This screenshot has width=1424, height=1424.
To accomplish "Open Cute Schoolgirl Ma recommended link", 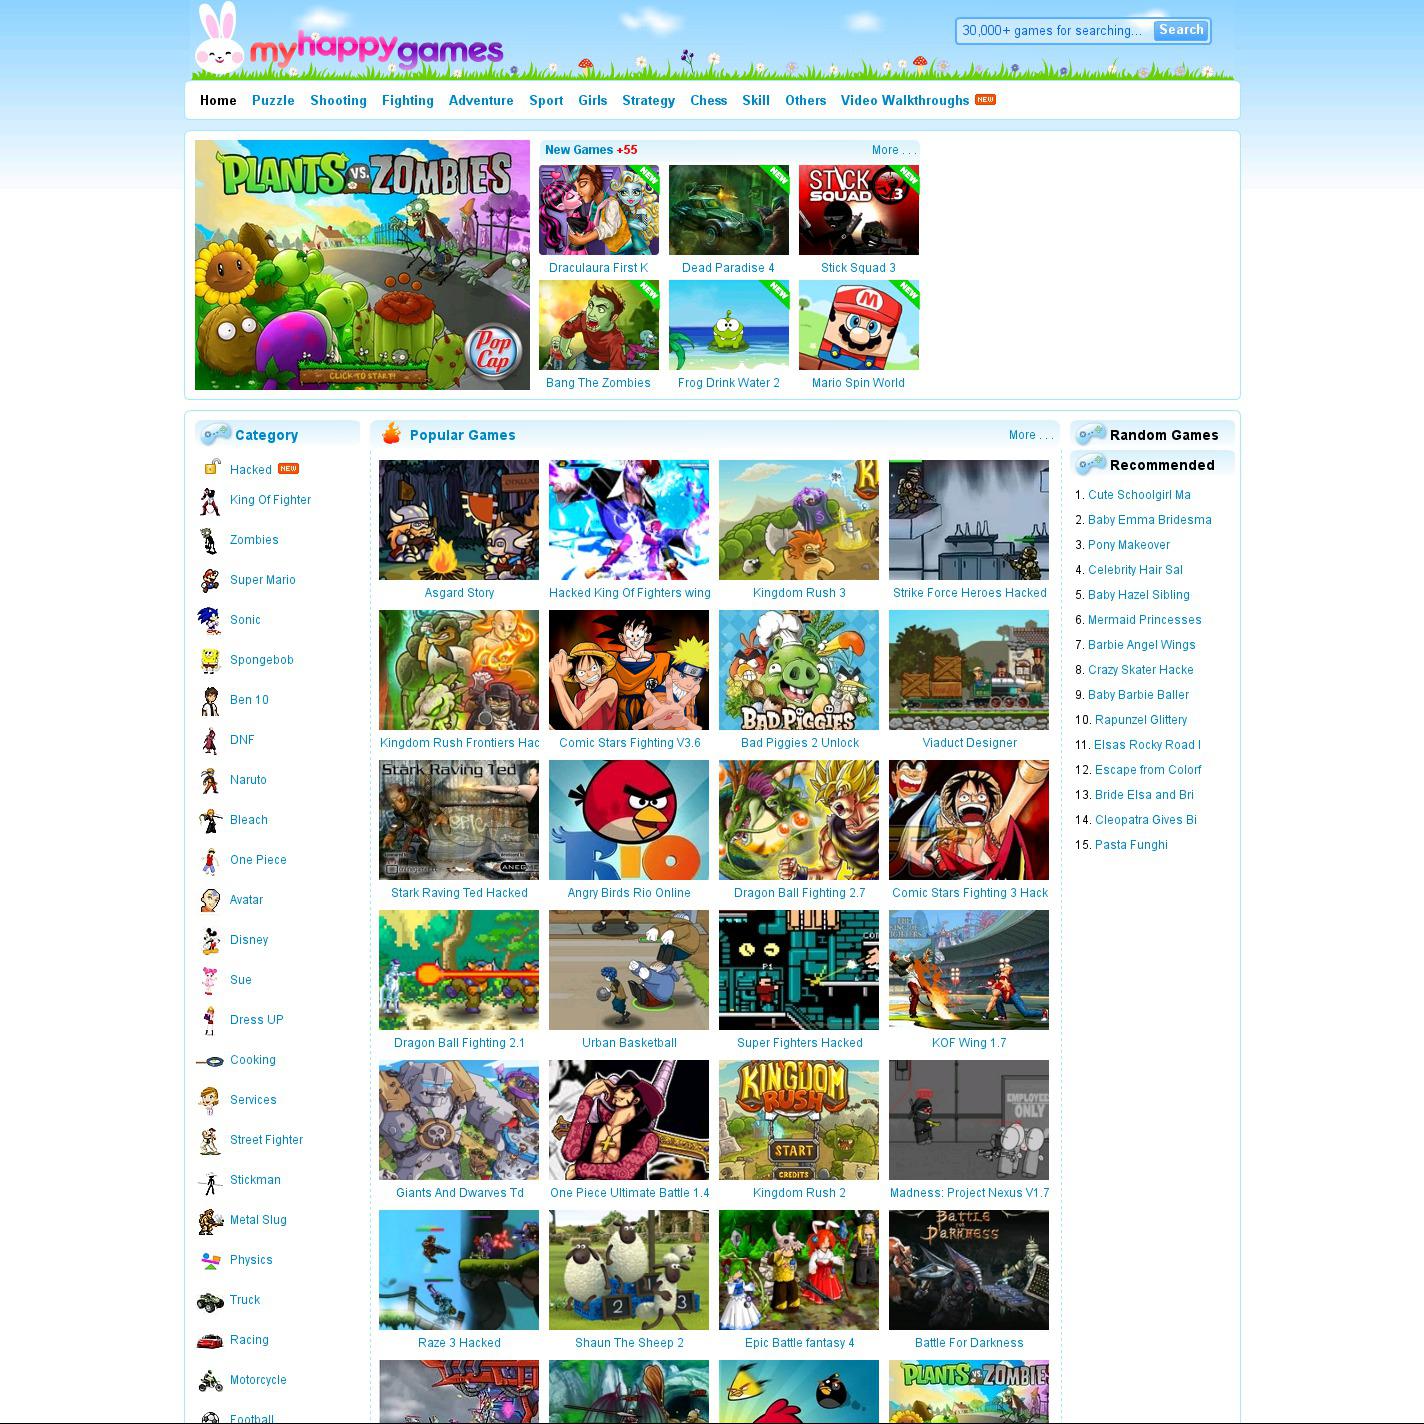I will pyautogui.click(x=1139, y=495).
